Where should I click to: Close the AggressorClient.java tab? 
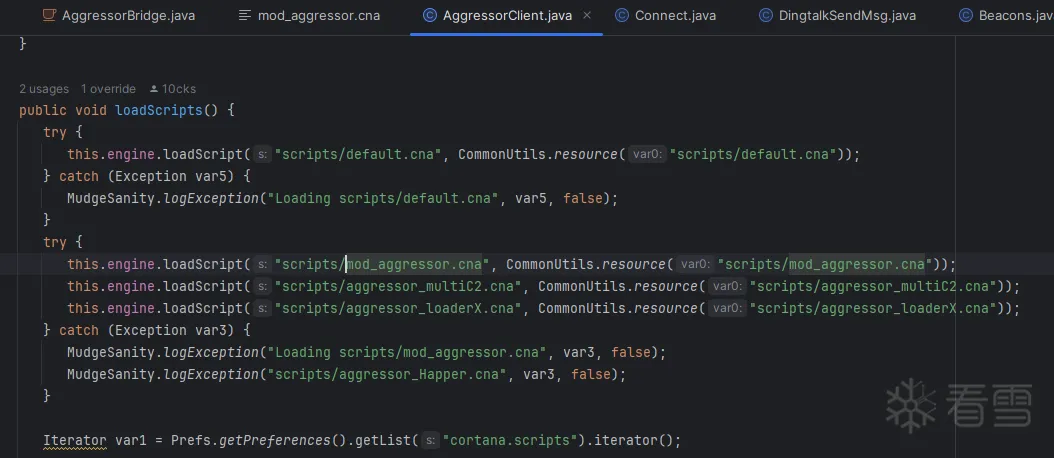pos(587,16)
